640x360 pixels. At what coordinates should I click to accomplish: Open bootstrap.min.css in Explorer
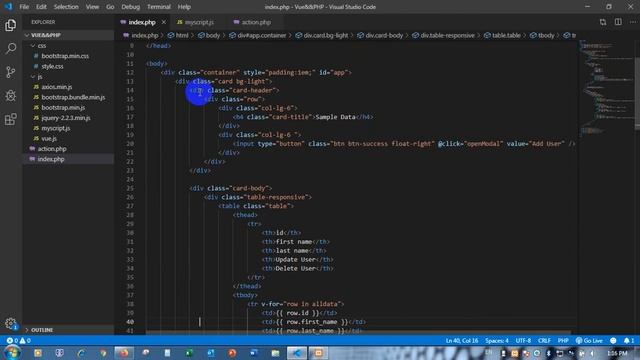[x=65, y=56]
